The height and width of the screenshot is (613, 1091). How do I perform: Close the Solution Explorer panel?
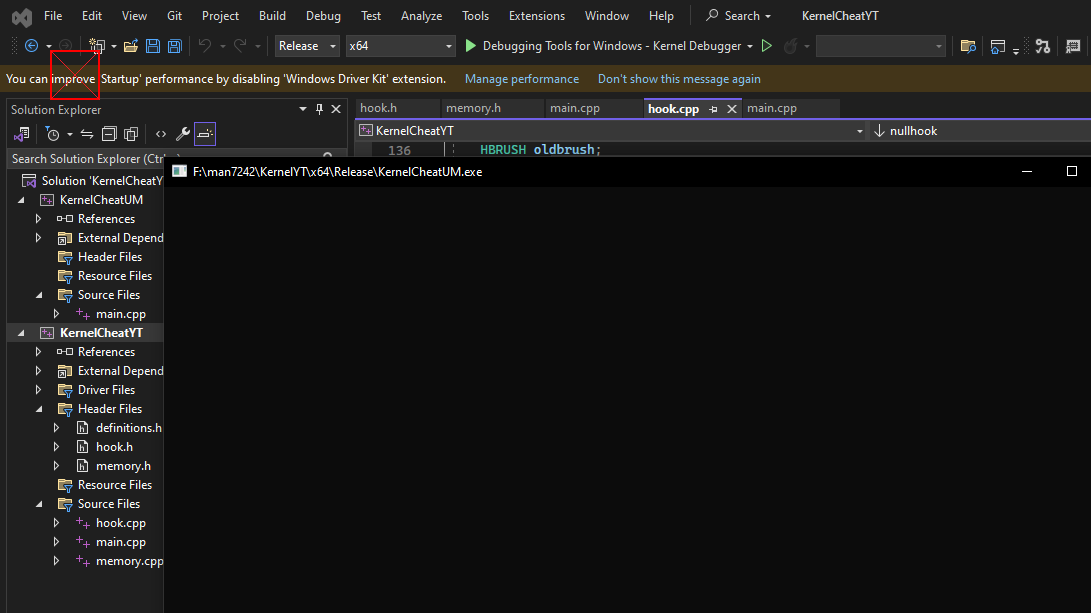coord(336,109)
